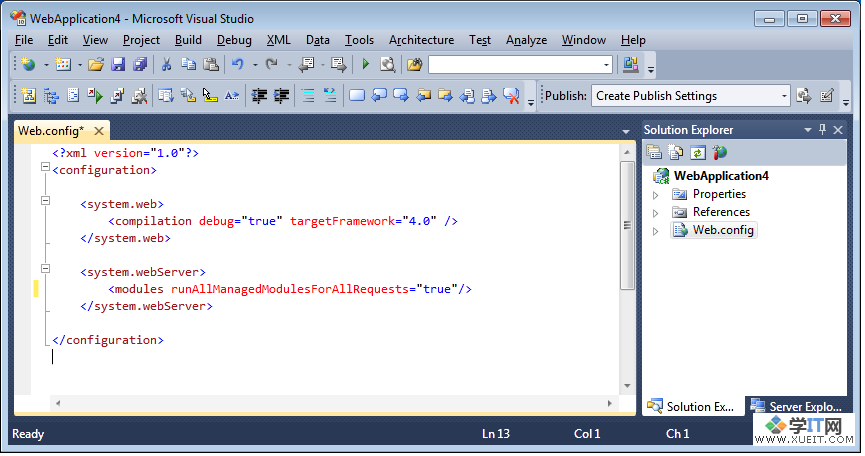Click the Save All icon
This screenshot has width=865, height=456.
click(141, 65)
